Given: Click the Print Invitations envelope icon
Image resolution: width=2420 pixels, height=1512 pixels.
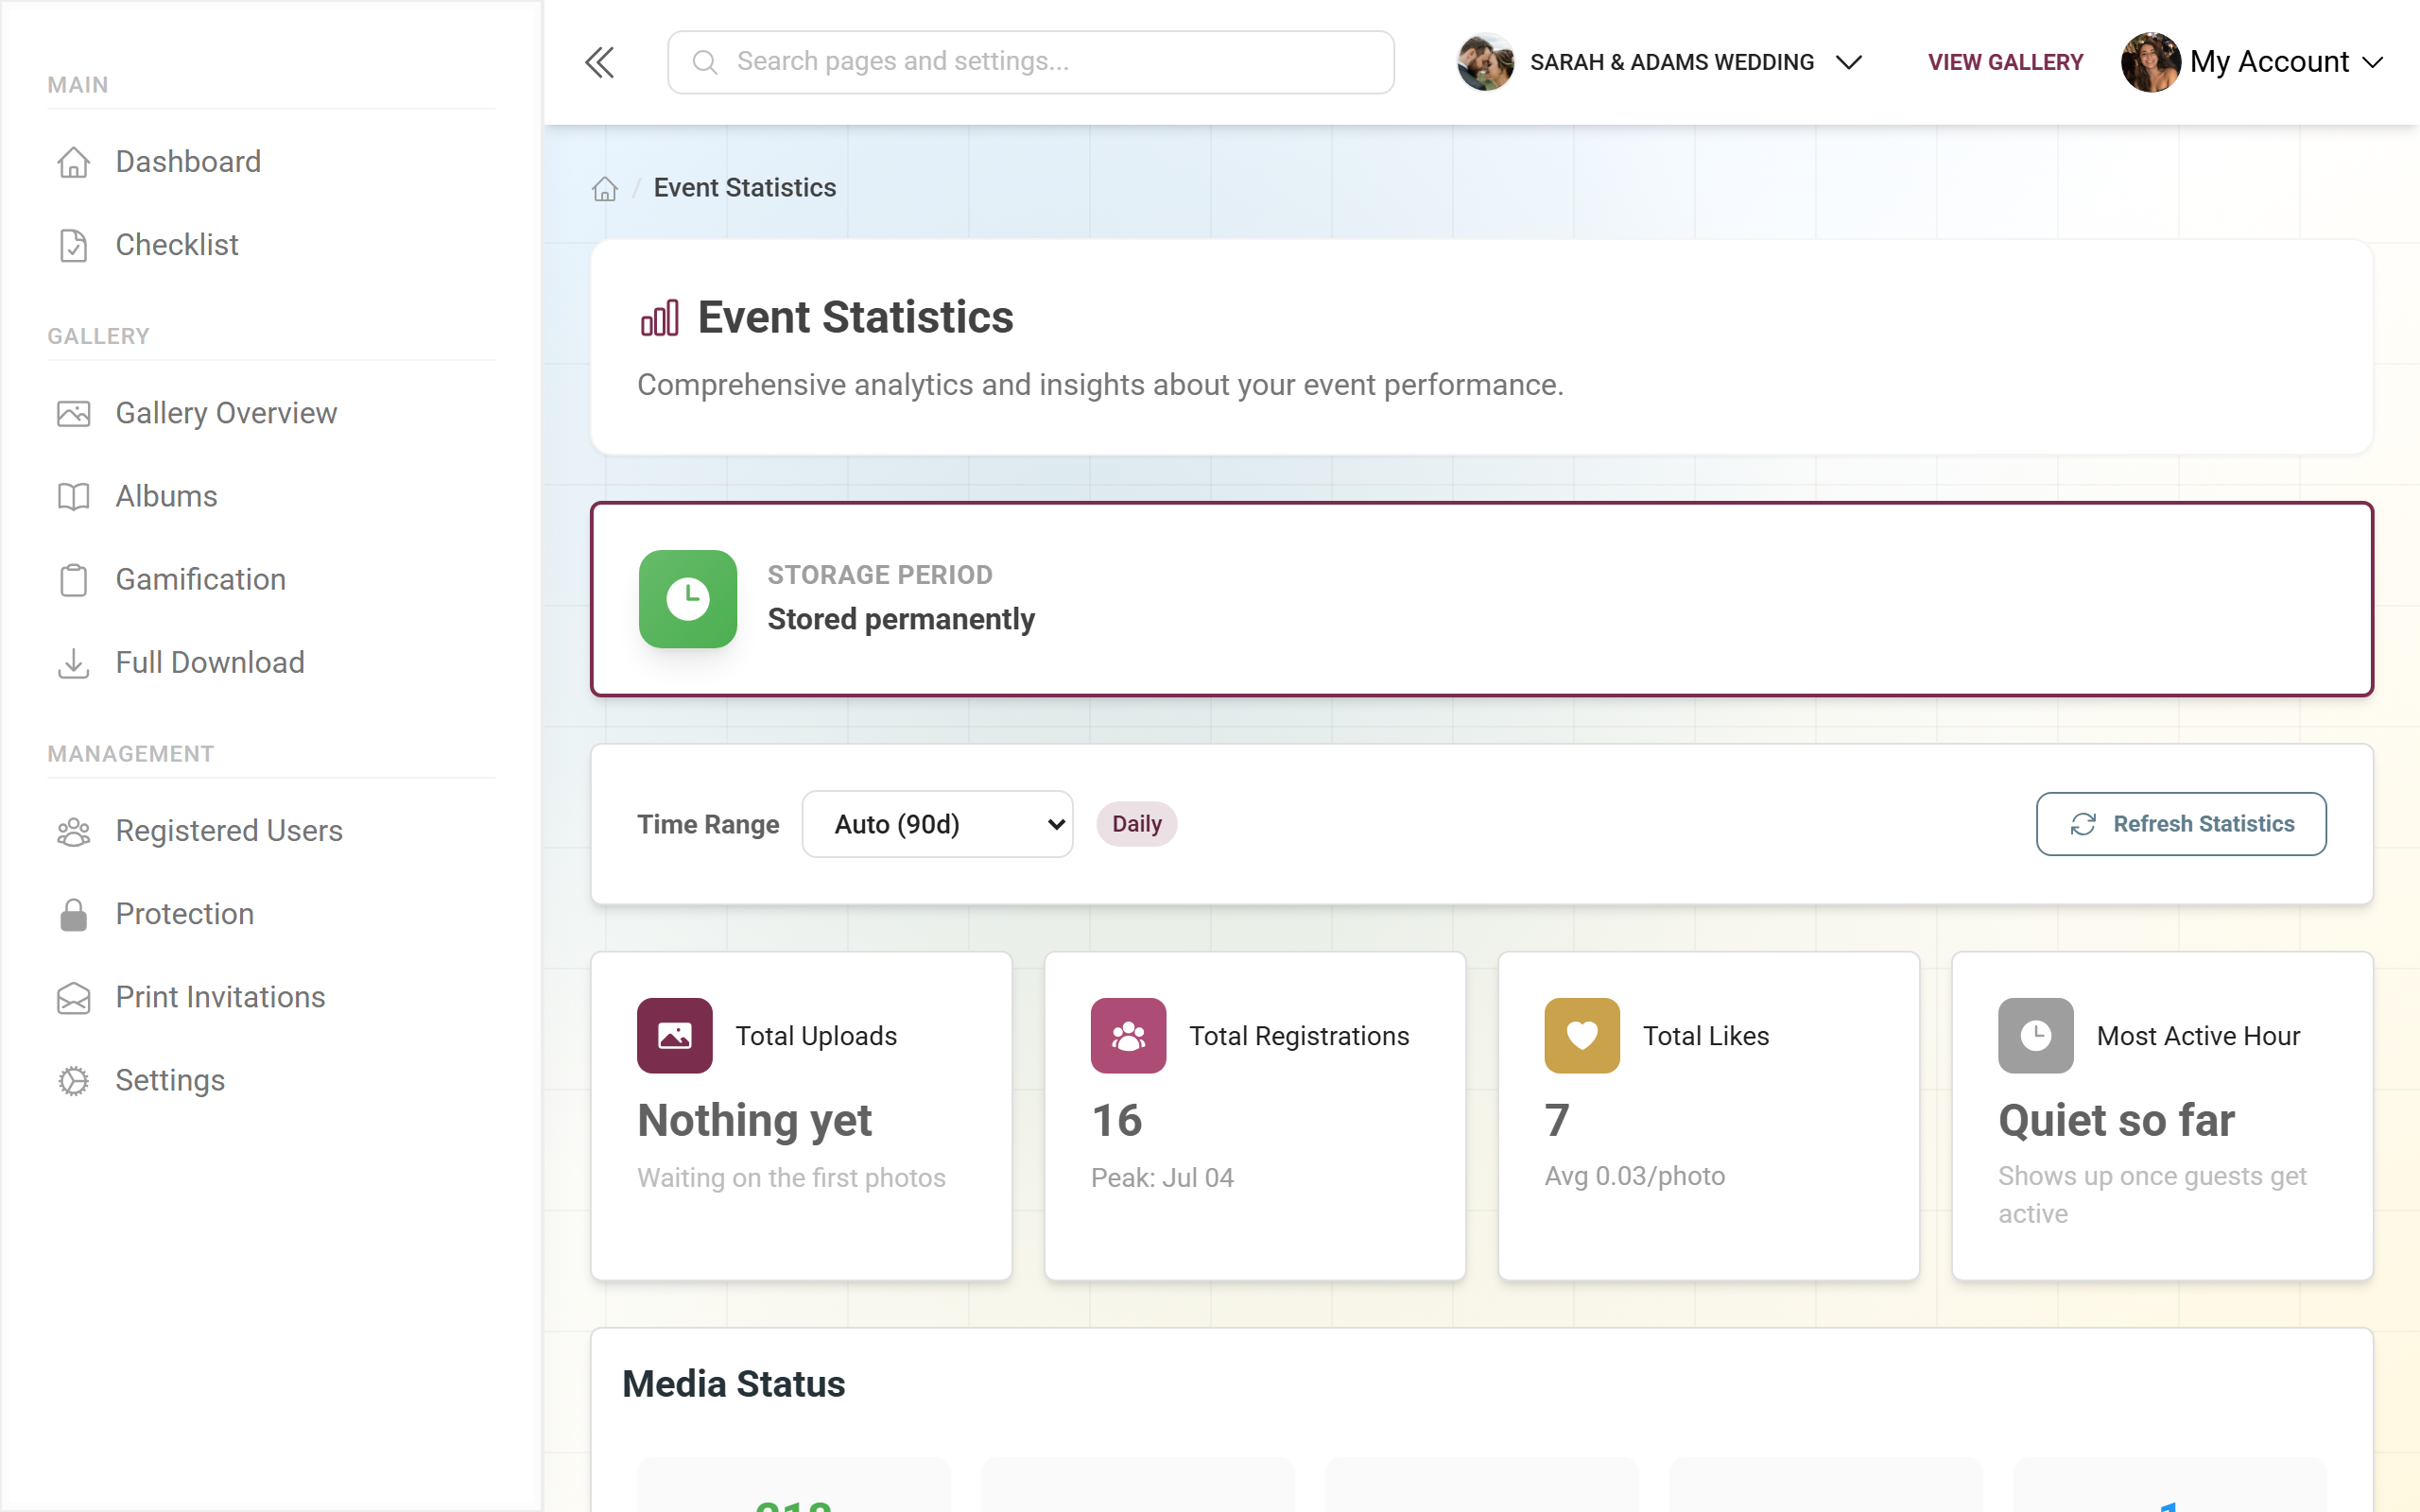Looking at the screenshot, I should coord(73,997).
